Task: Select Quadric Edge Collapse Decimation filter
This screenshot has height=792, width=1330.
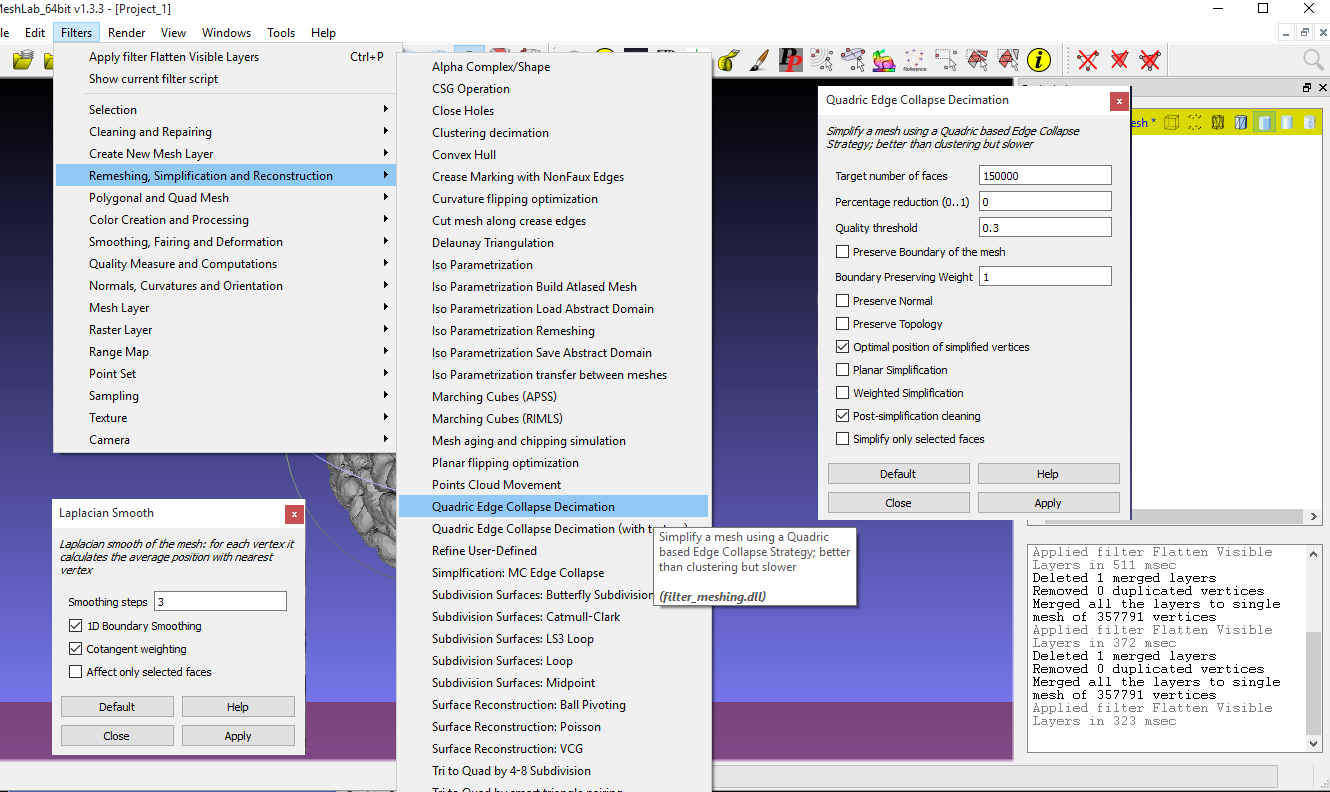Action: click(553, 507)
